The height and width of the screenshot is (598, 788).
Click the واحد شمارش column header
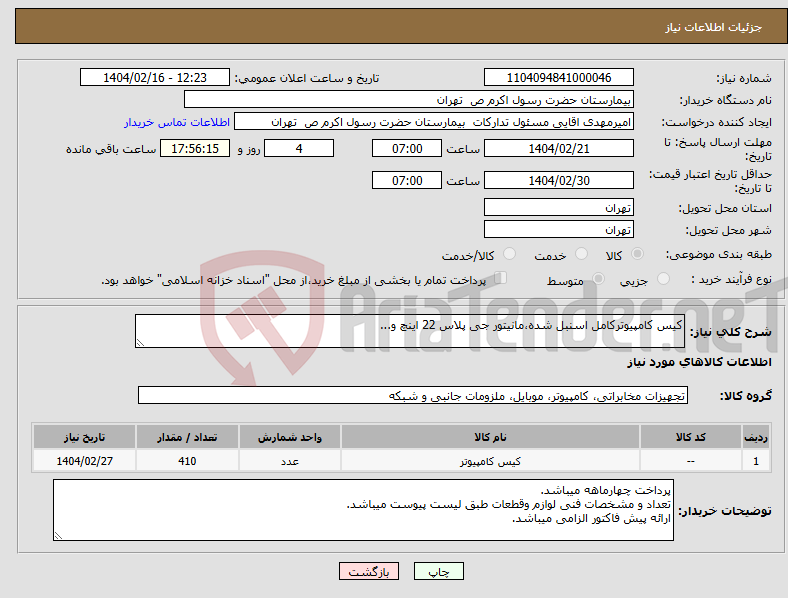290,437
